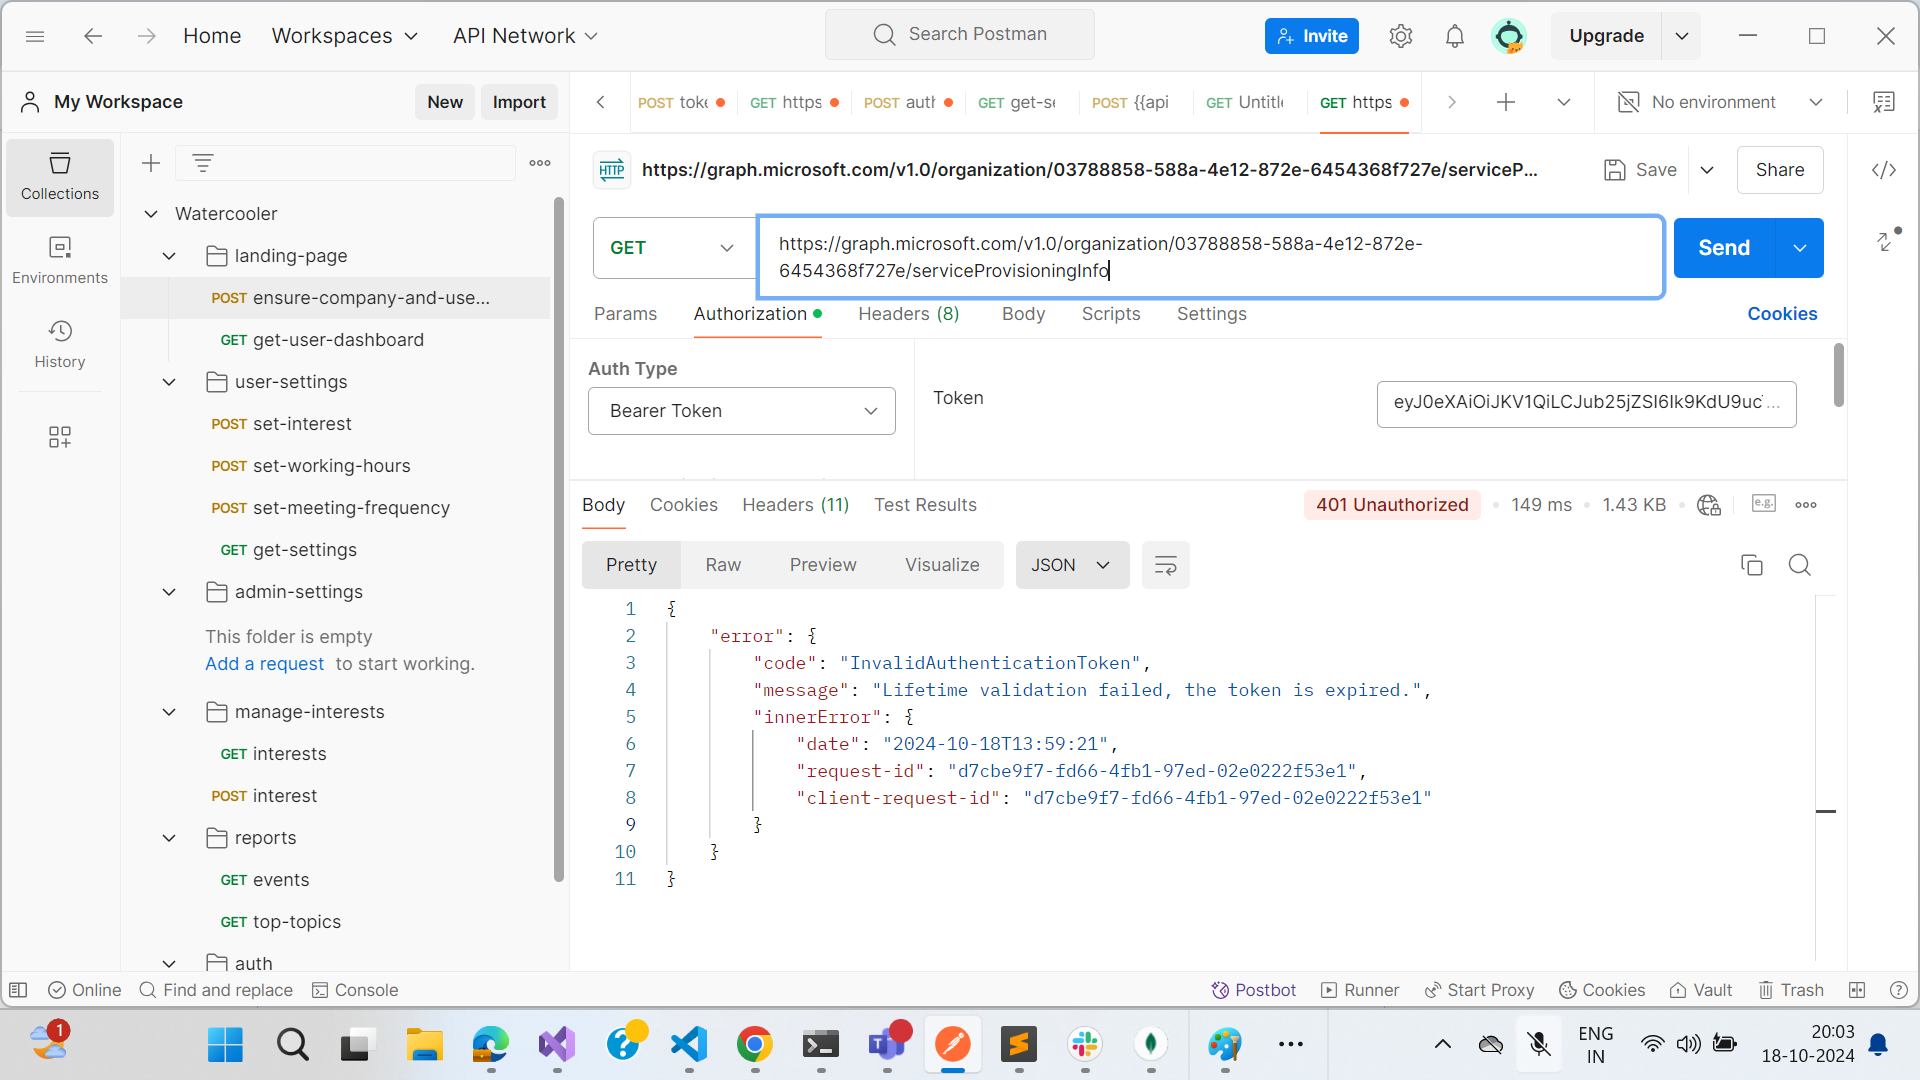This screenshot has height=1080, width=1920.
Task: Go back with the left arrow
Action: point(93,36)
